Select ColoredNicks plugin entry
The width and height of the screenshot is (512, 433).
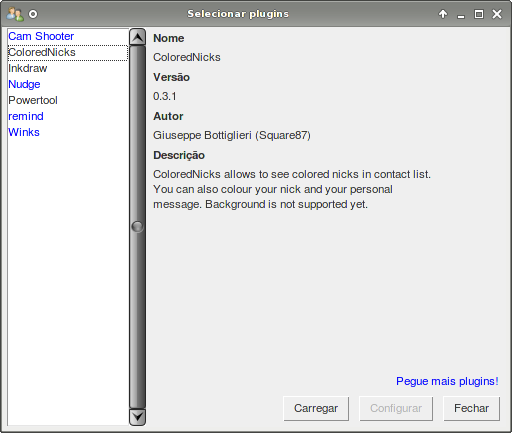tap(68, 52)
